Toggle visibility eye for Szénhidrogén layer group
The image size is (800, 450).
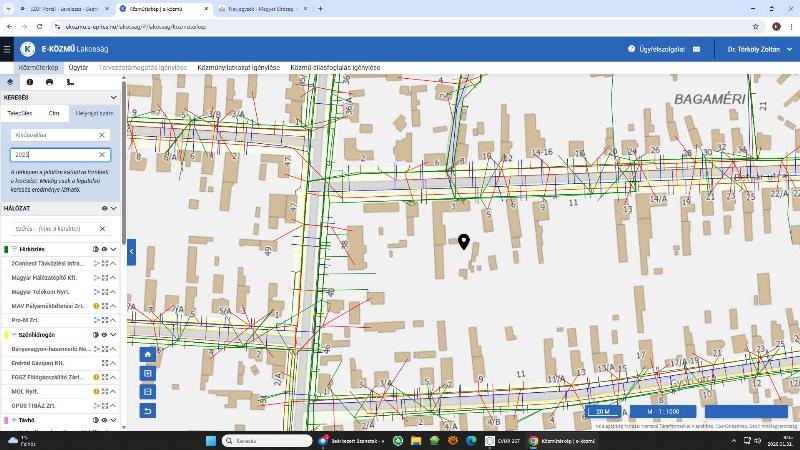[x=104, y=335]
